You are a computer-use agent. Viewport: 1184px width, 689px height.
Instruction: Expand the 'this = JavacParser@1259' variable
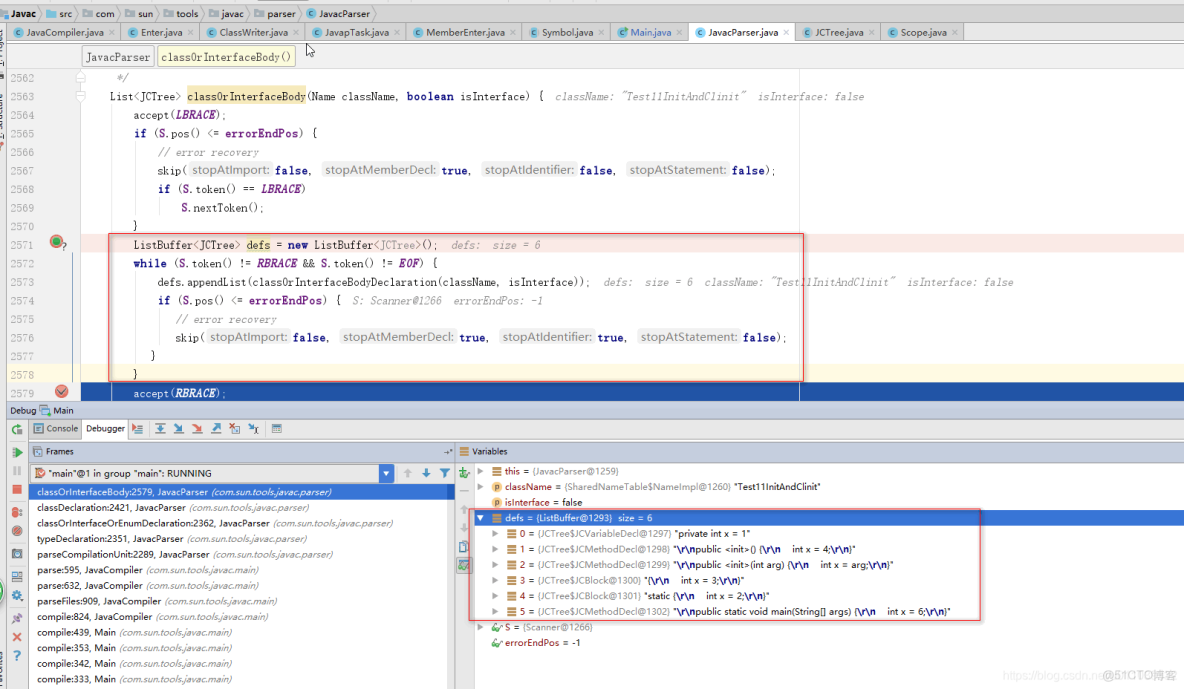tap(481, 471)
